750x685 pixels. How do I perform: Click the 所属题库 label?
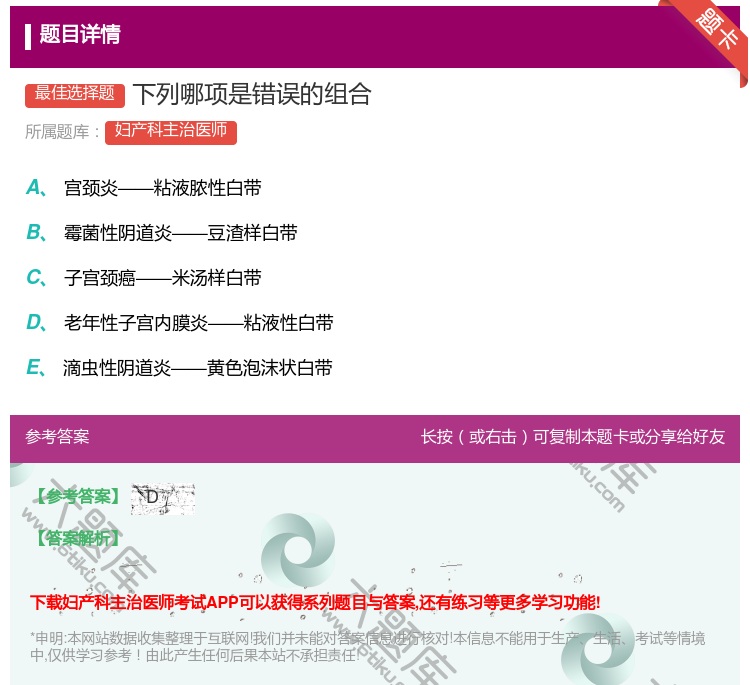coord(62,132)
